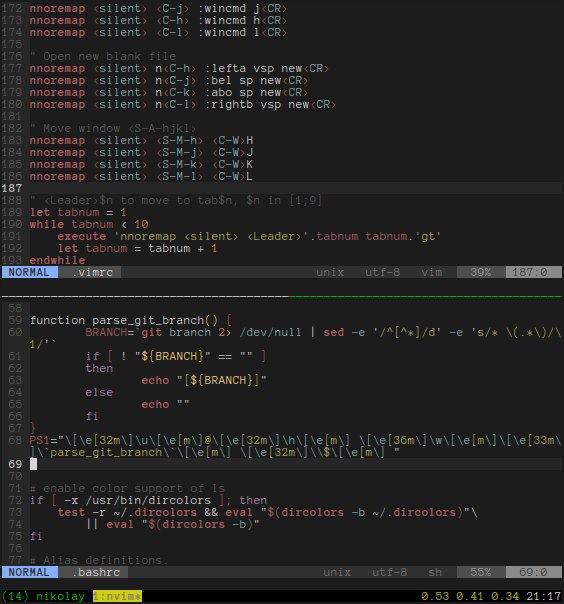Click 'Alias definitions.' comment on line 77
This screenshot has width=564, height=604.
coord(99,560)
